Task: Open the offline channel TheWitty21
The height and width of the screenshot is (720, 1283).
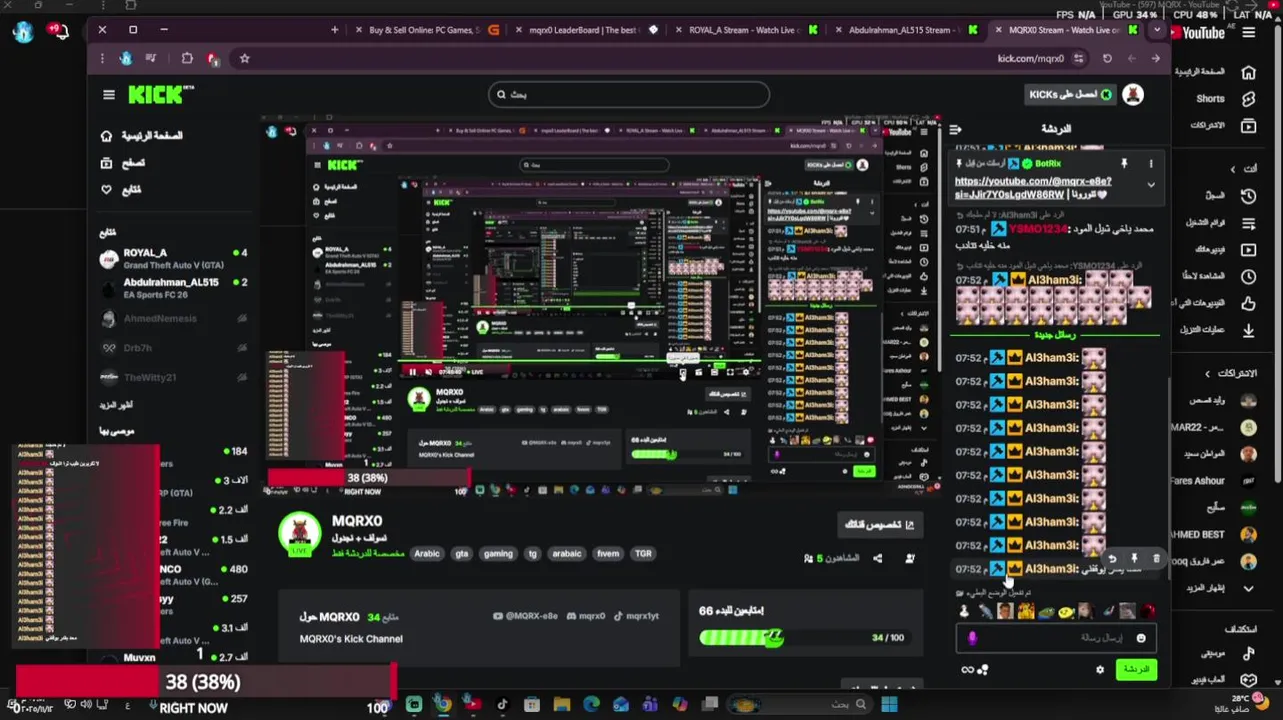Action: [x=173, y=377]
